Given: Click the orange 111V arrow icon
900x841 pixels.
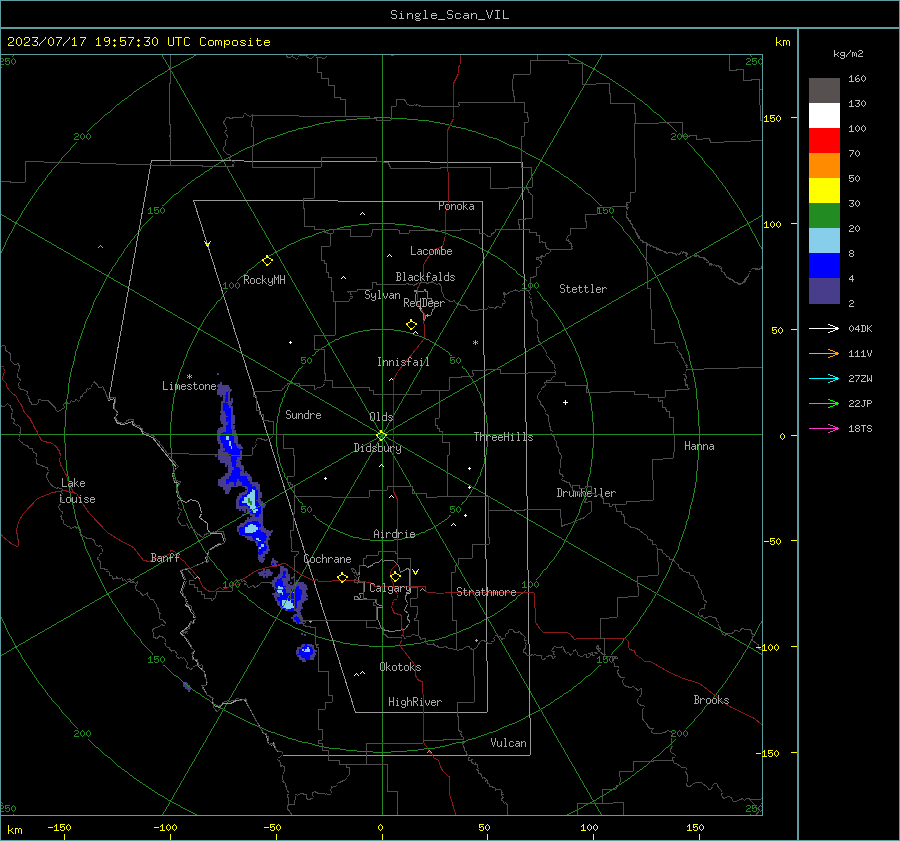Looking at the screenshot, I should [x=824, y=354].
